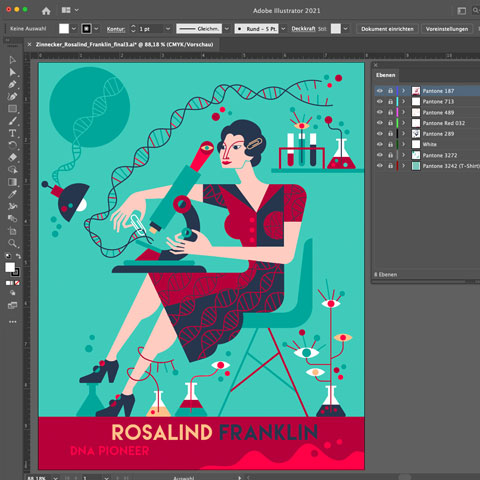480x480 pixels.
Task: Select the Zoom magnifier tool
Action: [12, 243]
